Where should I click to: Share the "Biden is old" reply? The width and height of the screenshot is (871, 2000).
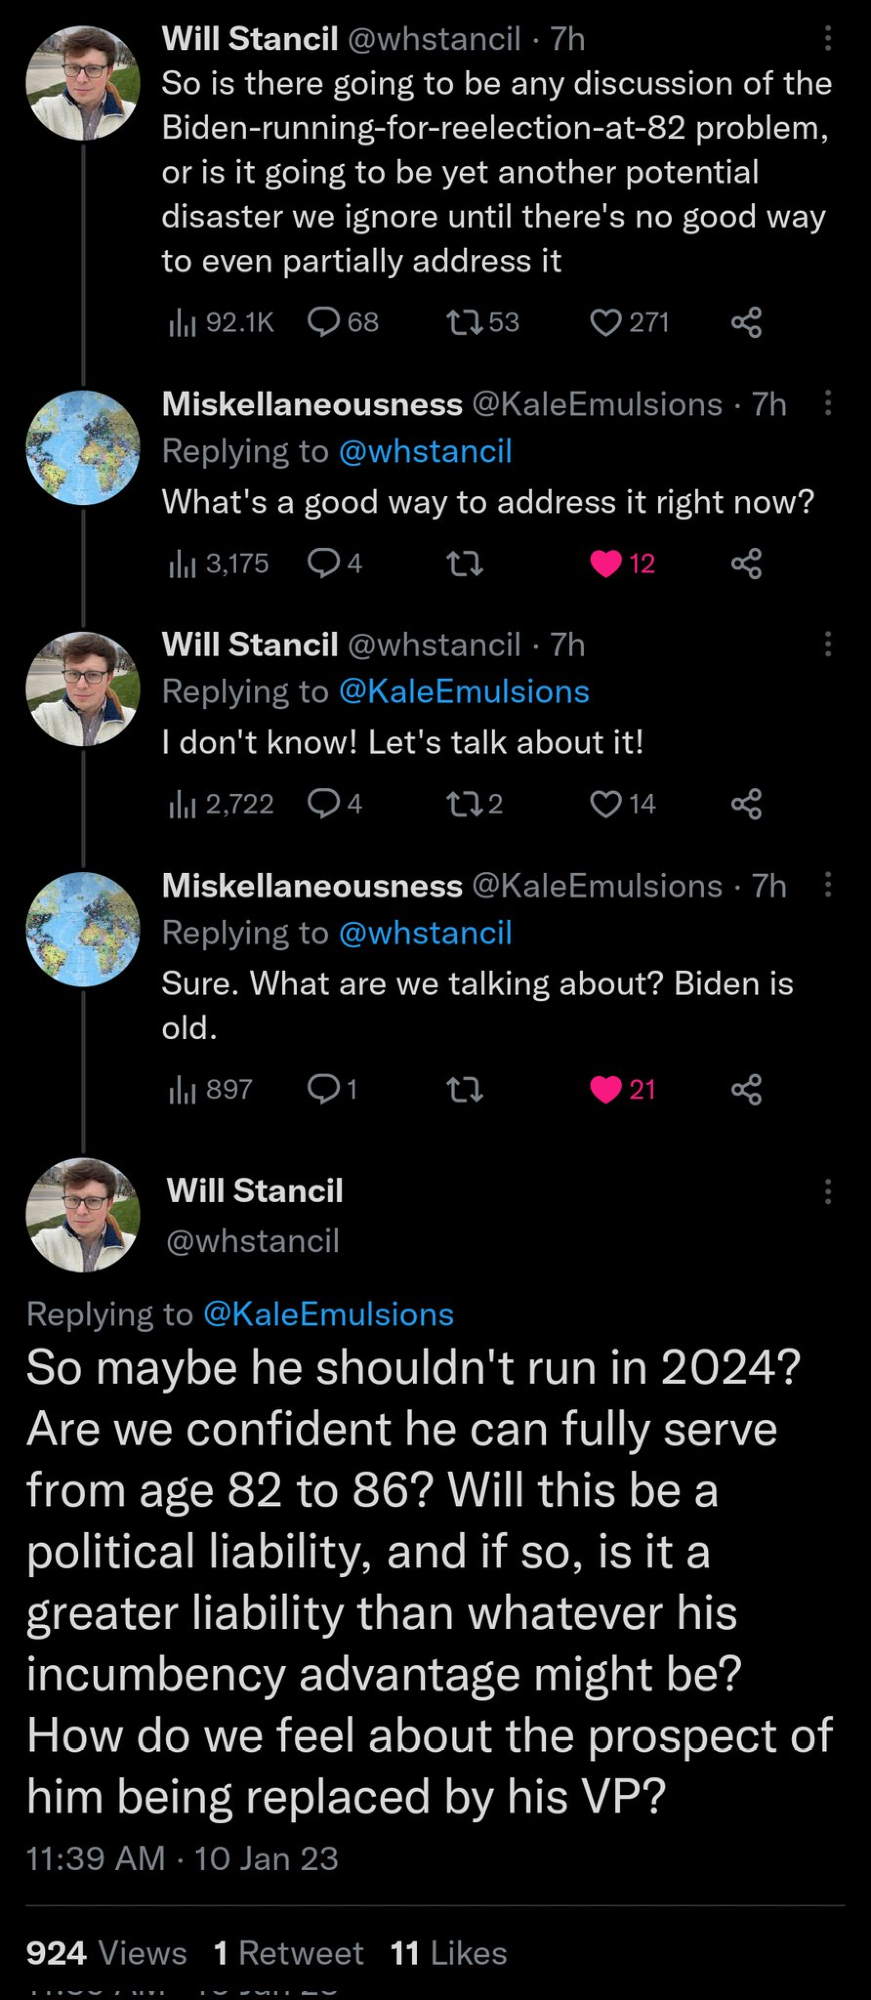point(746,1089)
